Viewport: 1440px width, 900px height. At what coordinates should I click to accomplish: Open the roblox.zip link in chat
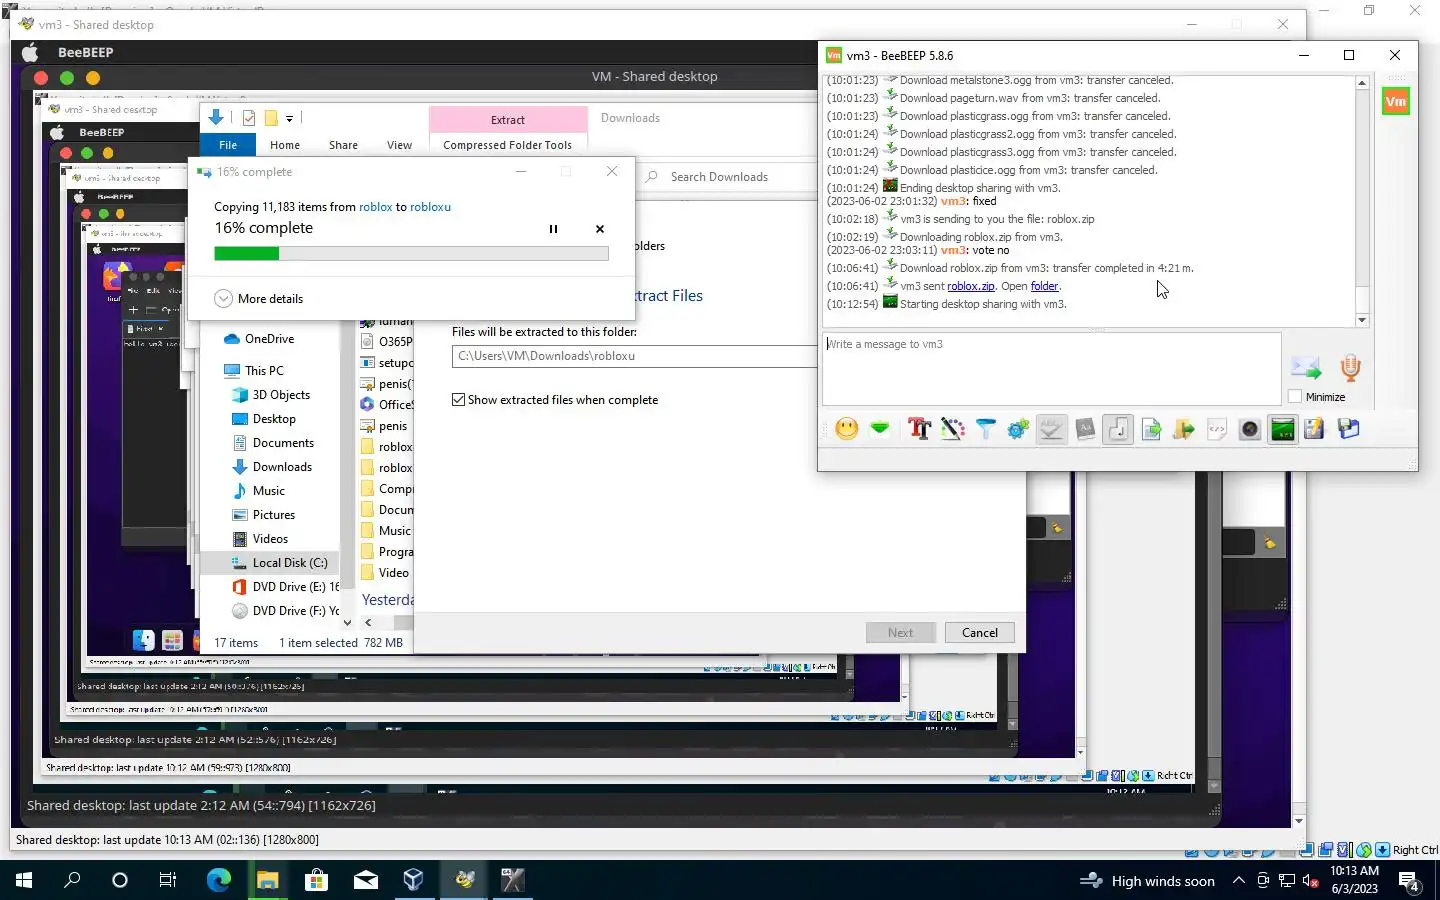[x=970, y=286]
